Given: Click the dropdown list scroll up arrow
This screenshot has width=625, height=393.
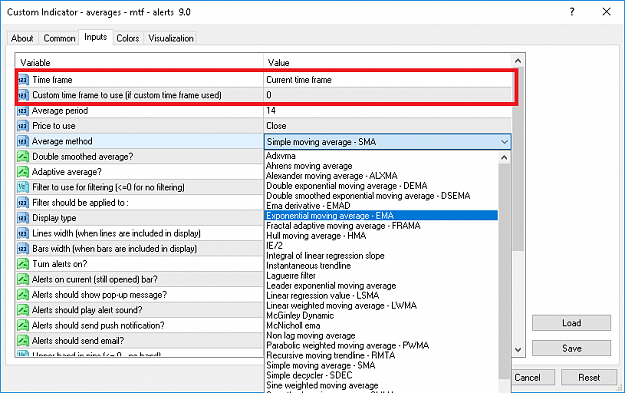Looking at the screenshot, I should click(x=504, y=157).
